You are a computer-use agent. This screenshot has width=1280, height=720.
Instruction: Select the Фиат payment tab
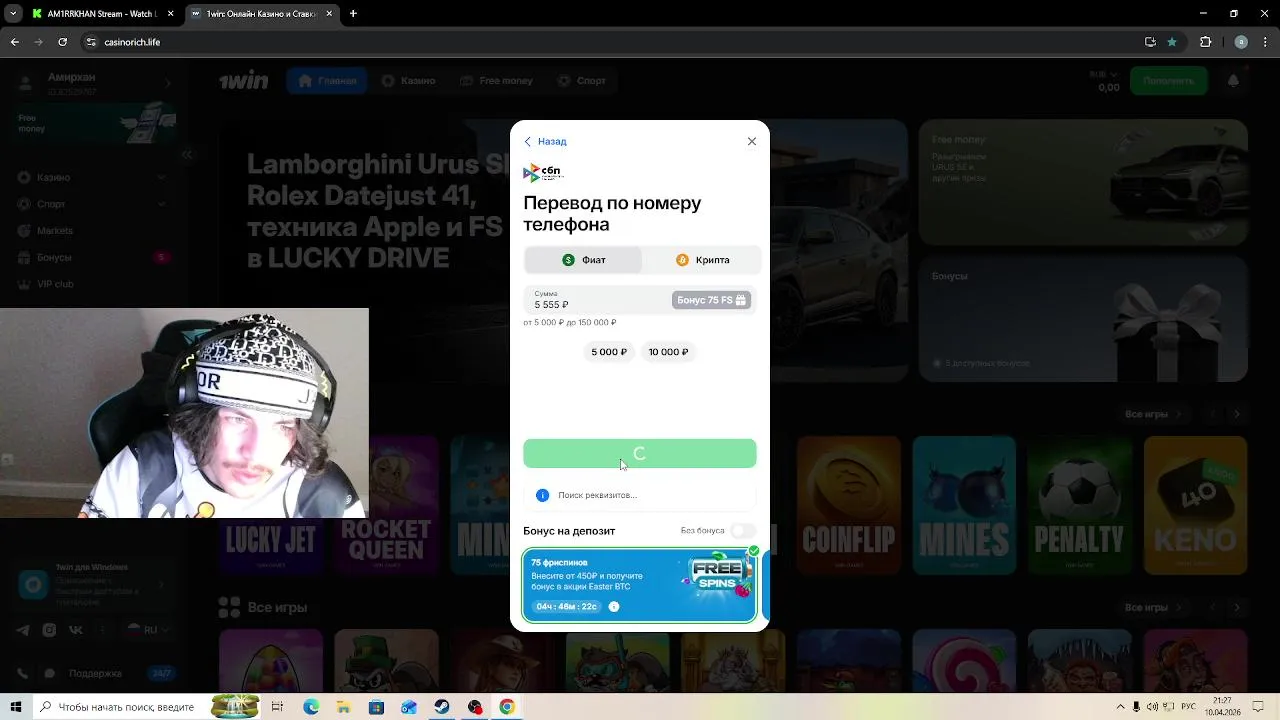click(x=583, y=260)
